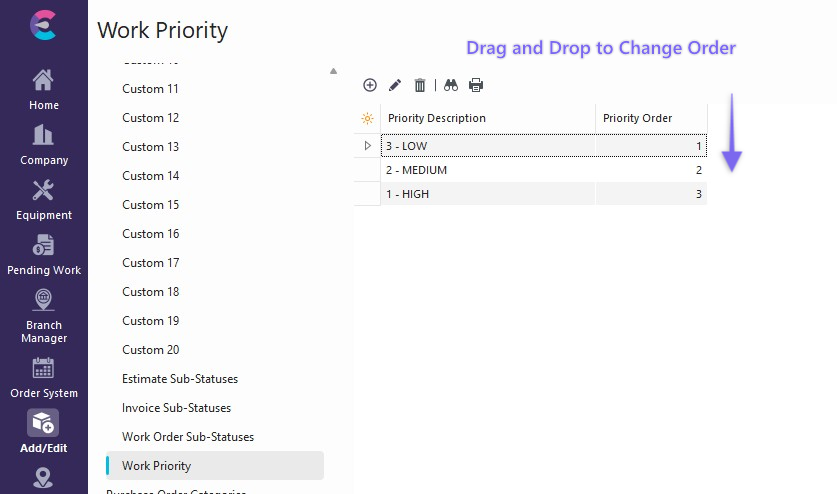This screenshot has width=837, height=494.
Task: Open the Equipment section
Action: pos(43,199)
